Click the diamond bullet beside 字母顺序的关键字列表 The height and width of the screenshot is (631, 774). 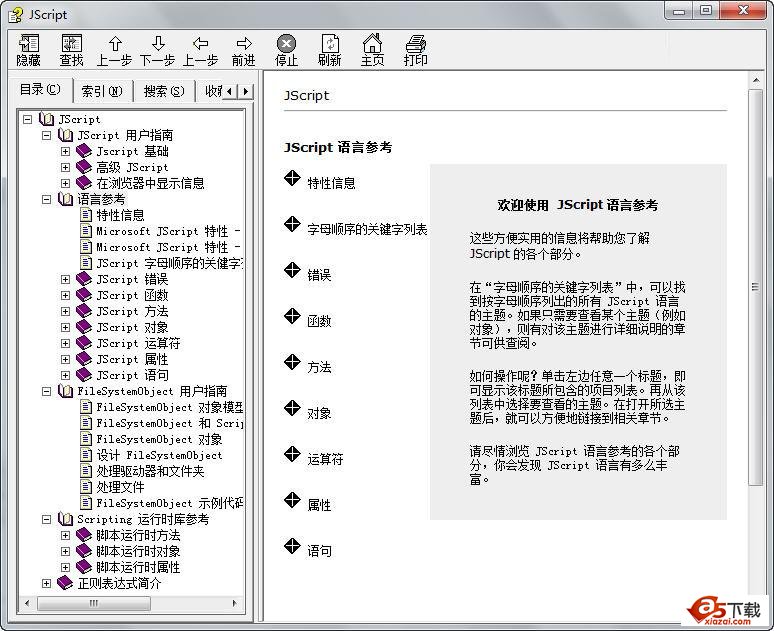point(292,224)
